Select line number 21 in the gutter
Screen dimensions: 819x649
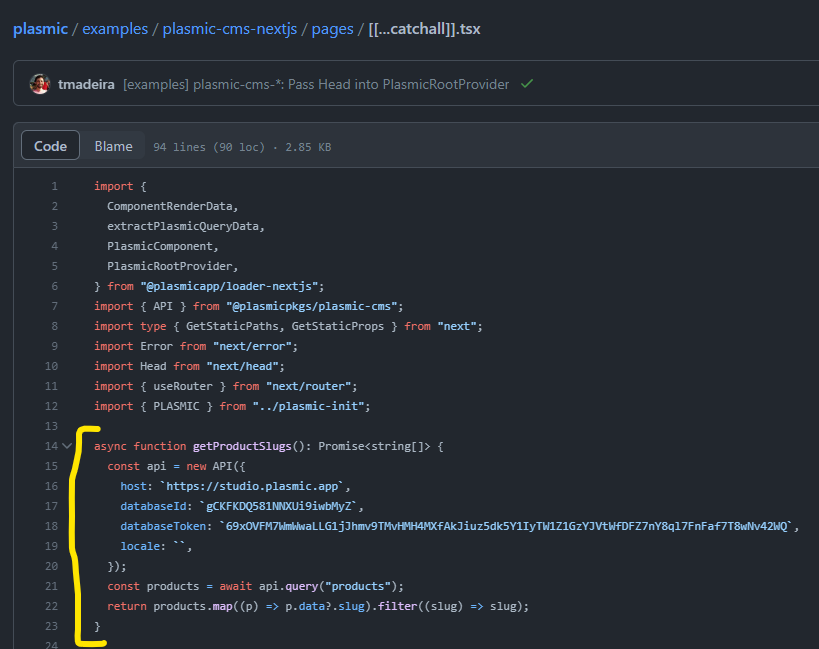tap(52, 586)
